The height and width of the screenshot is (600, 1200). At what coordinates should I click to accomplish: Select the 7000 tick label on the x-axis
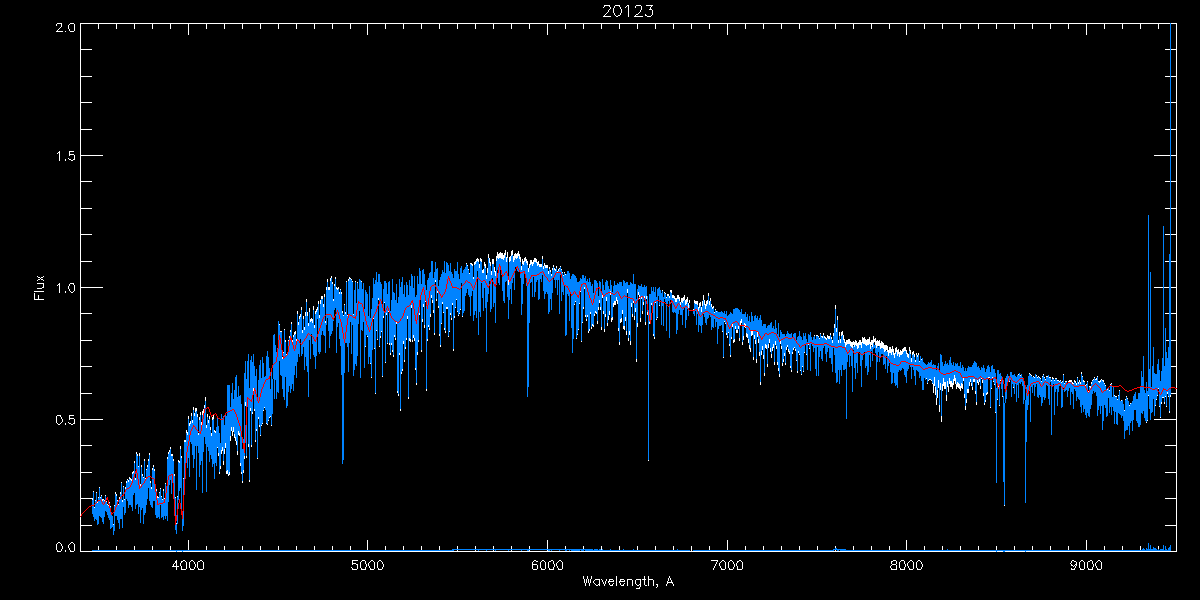tap(727, 565)
